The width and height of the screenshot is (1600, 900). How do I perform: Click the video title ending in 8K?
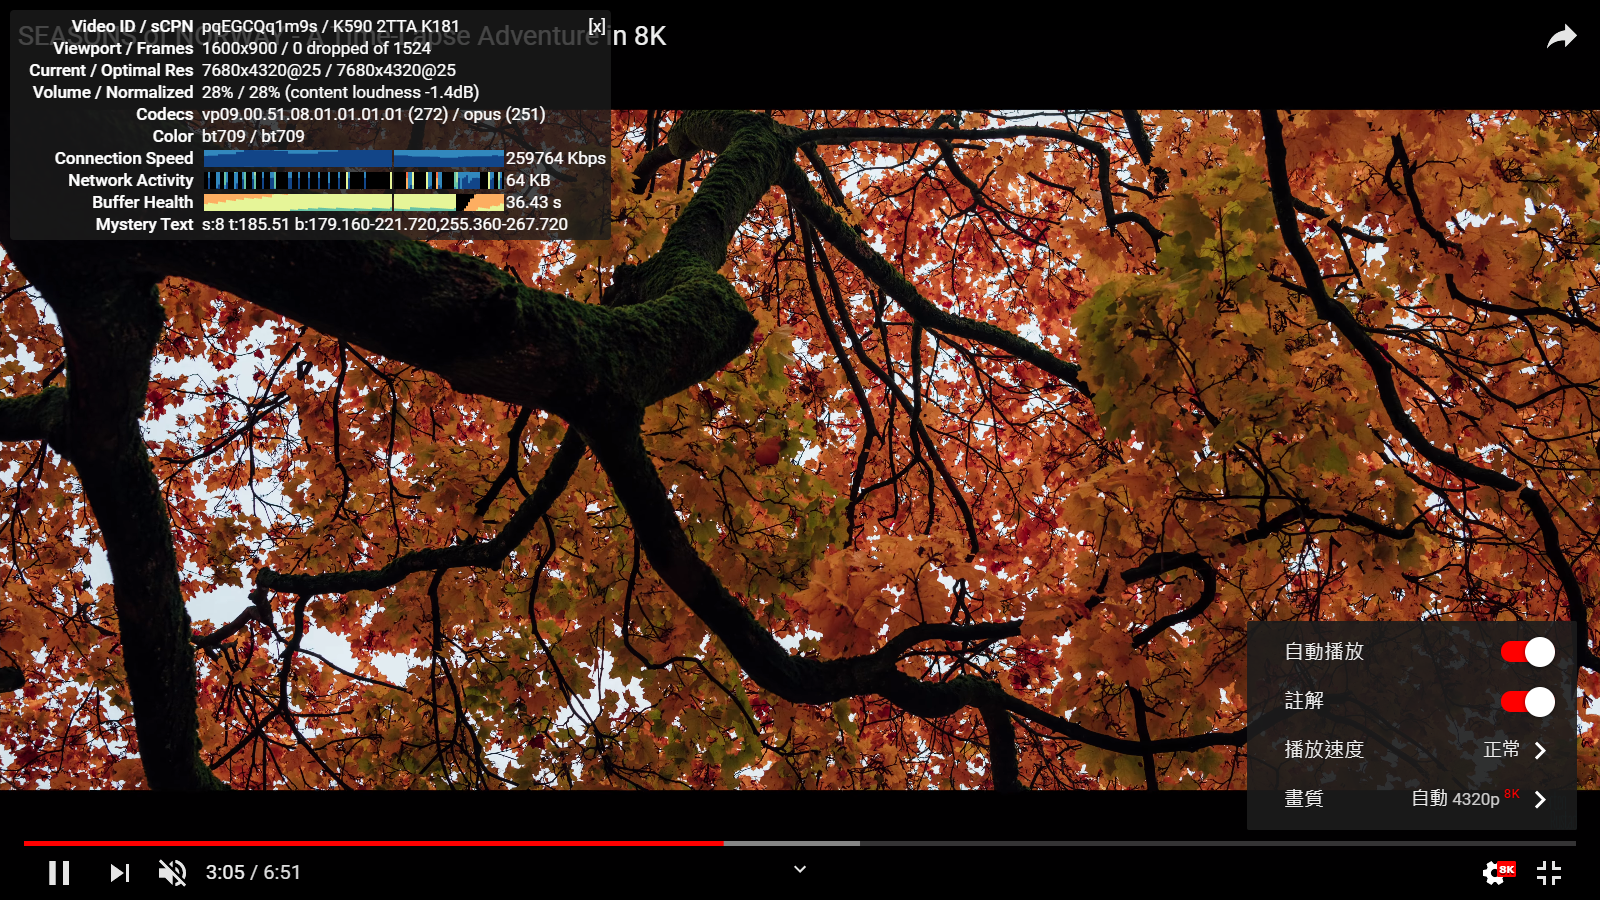pos(342,36)
